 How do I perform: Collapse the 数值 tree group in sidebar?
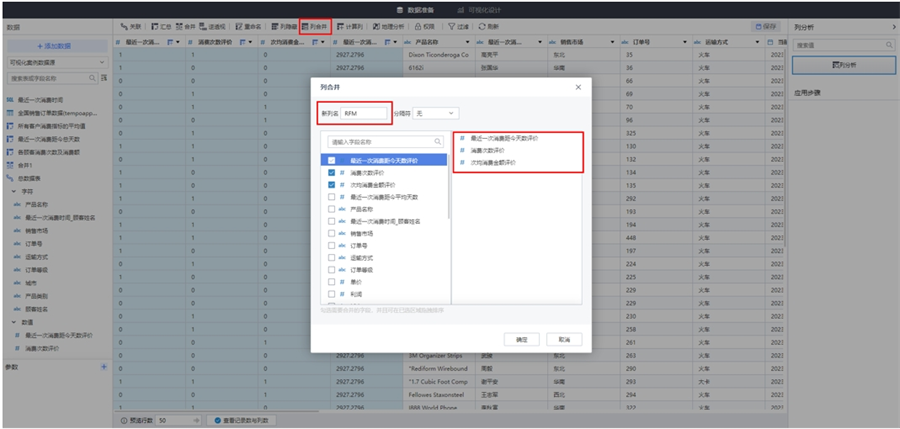click(15, 322)
